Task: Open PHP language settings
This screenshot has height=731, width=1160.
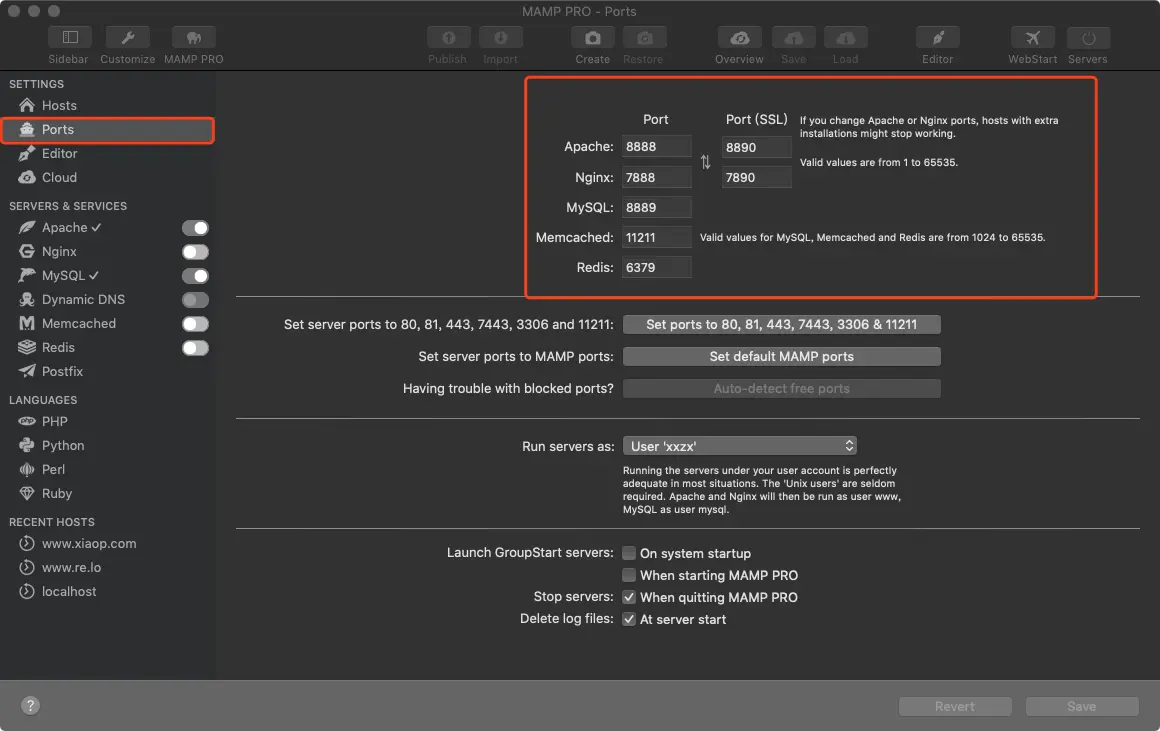Action: coord(54,422)
